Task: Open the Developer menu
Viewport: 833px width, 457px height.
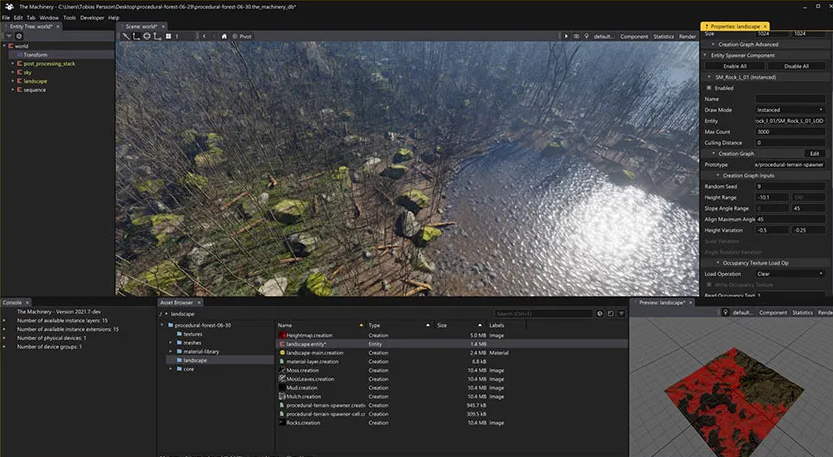Action: coord(91,17)
